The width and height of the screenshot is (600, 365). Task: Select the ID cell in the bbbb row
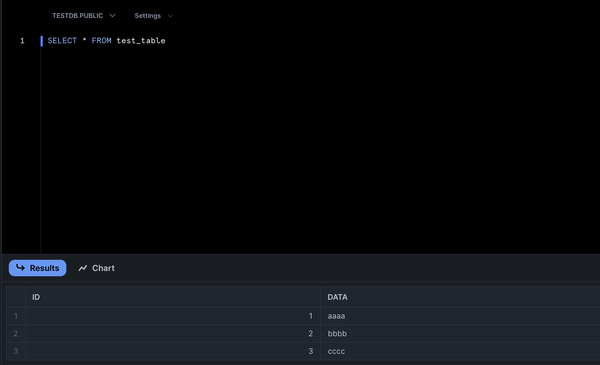point(173,334)
